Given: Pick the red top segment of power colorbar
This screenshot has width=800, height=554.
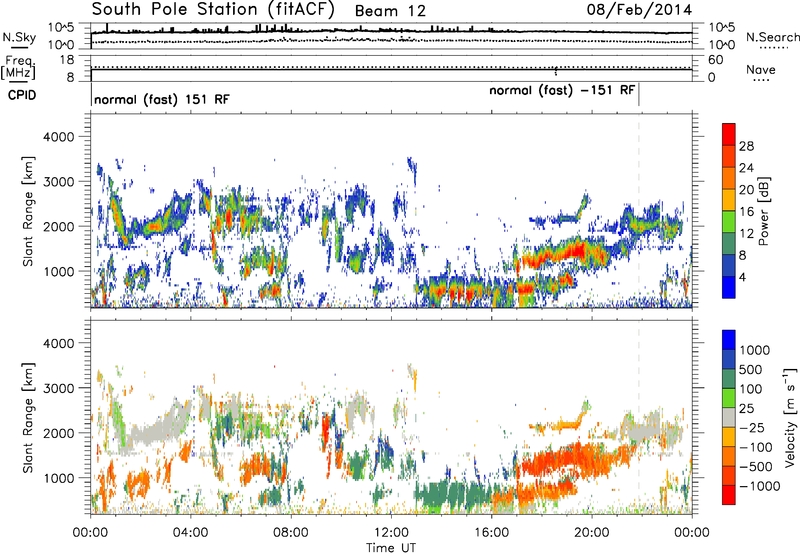Looking at the screenshot, I should point(729,134).
